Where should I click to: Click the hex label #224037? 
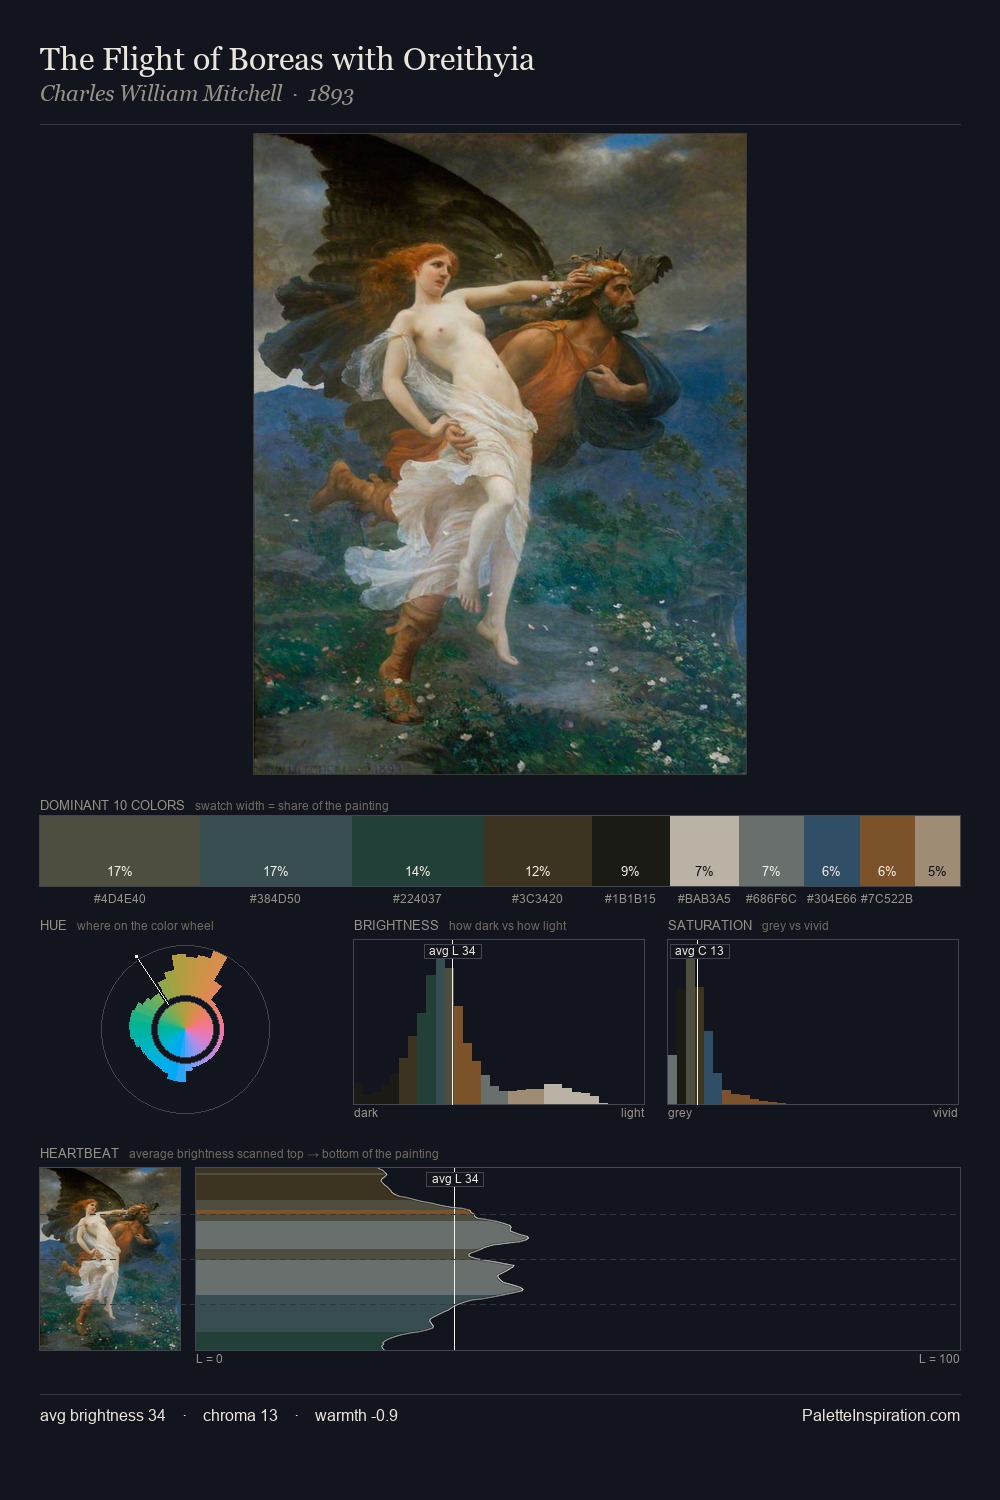pos(417,899)
